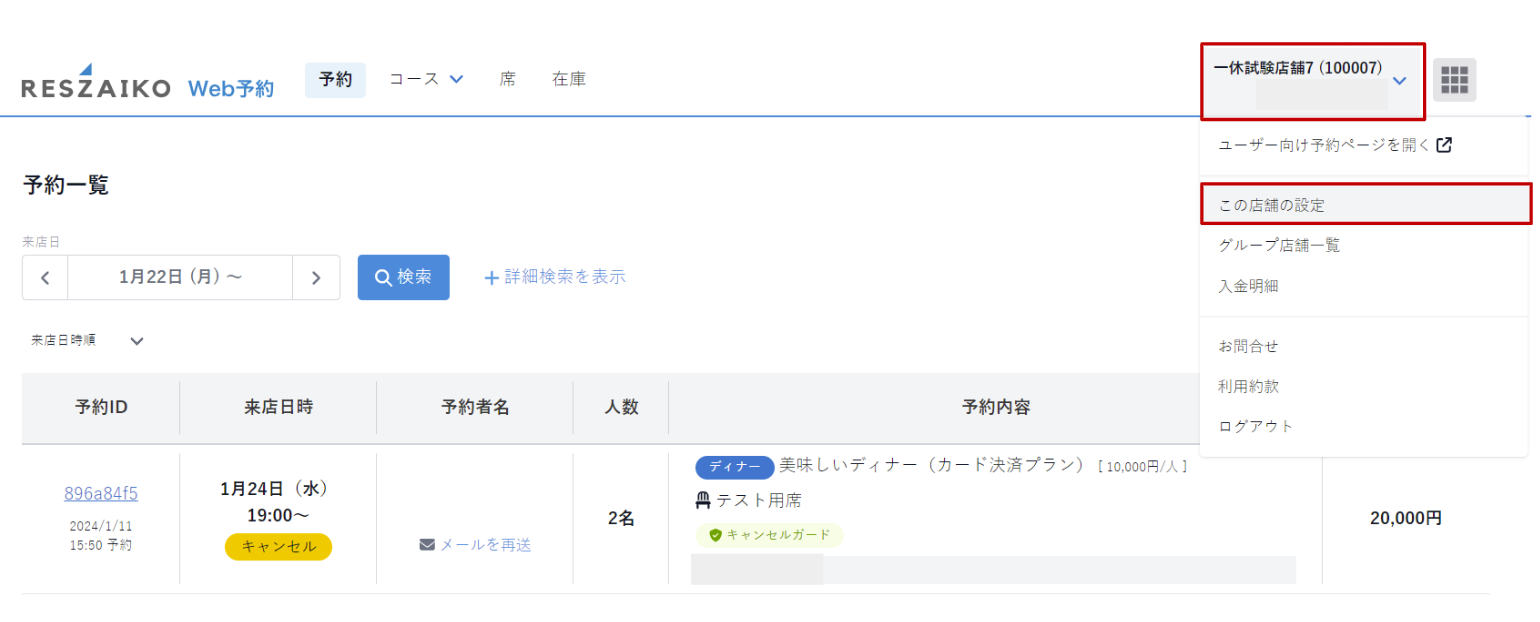
Task: Open the apps grid icon
Action: (1454, 80)
